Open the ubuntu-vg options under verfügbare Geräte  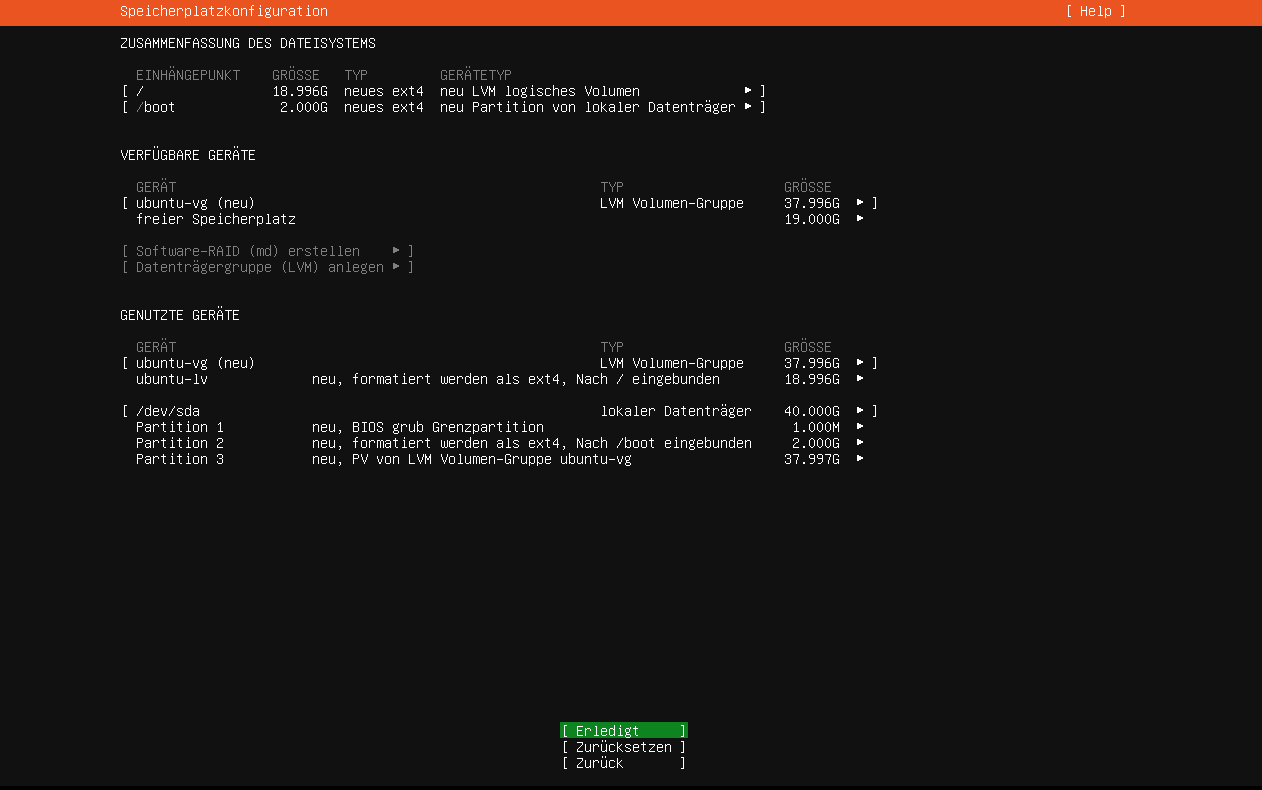click(x=862, y=203)
